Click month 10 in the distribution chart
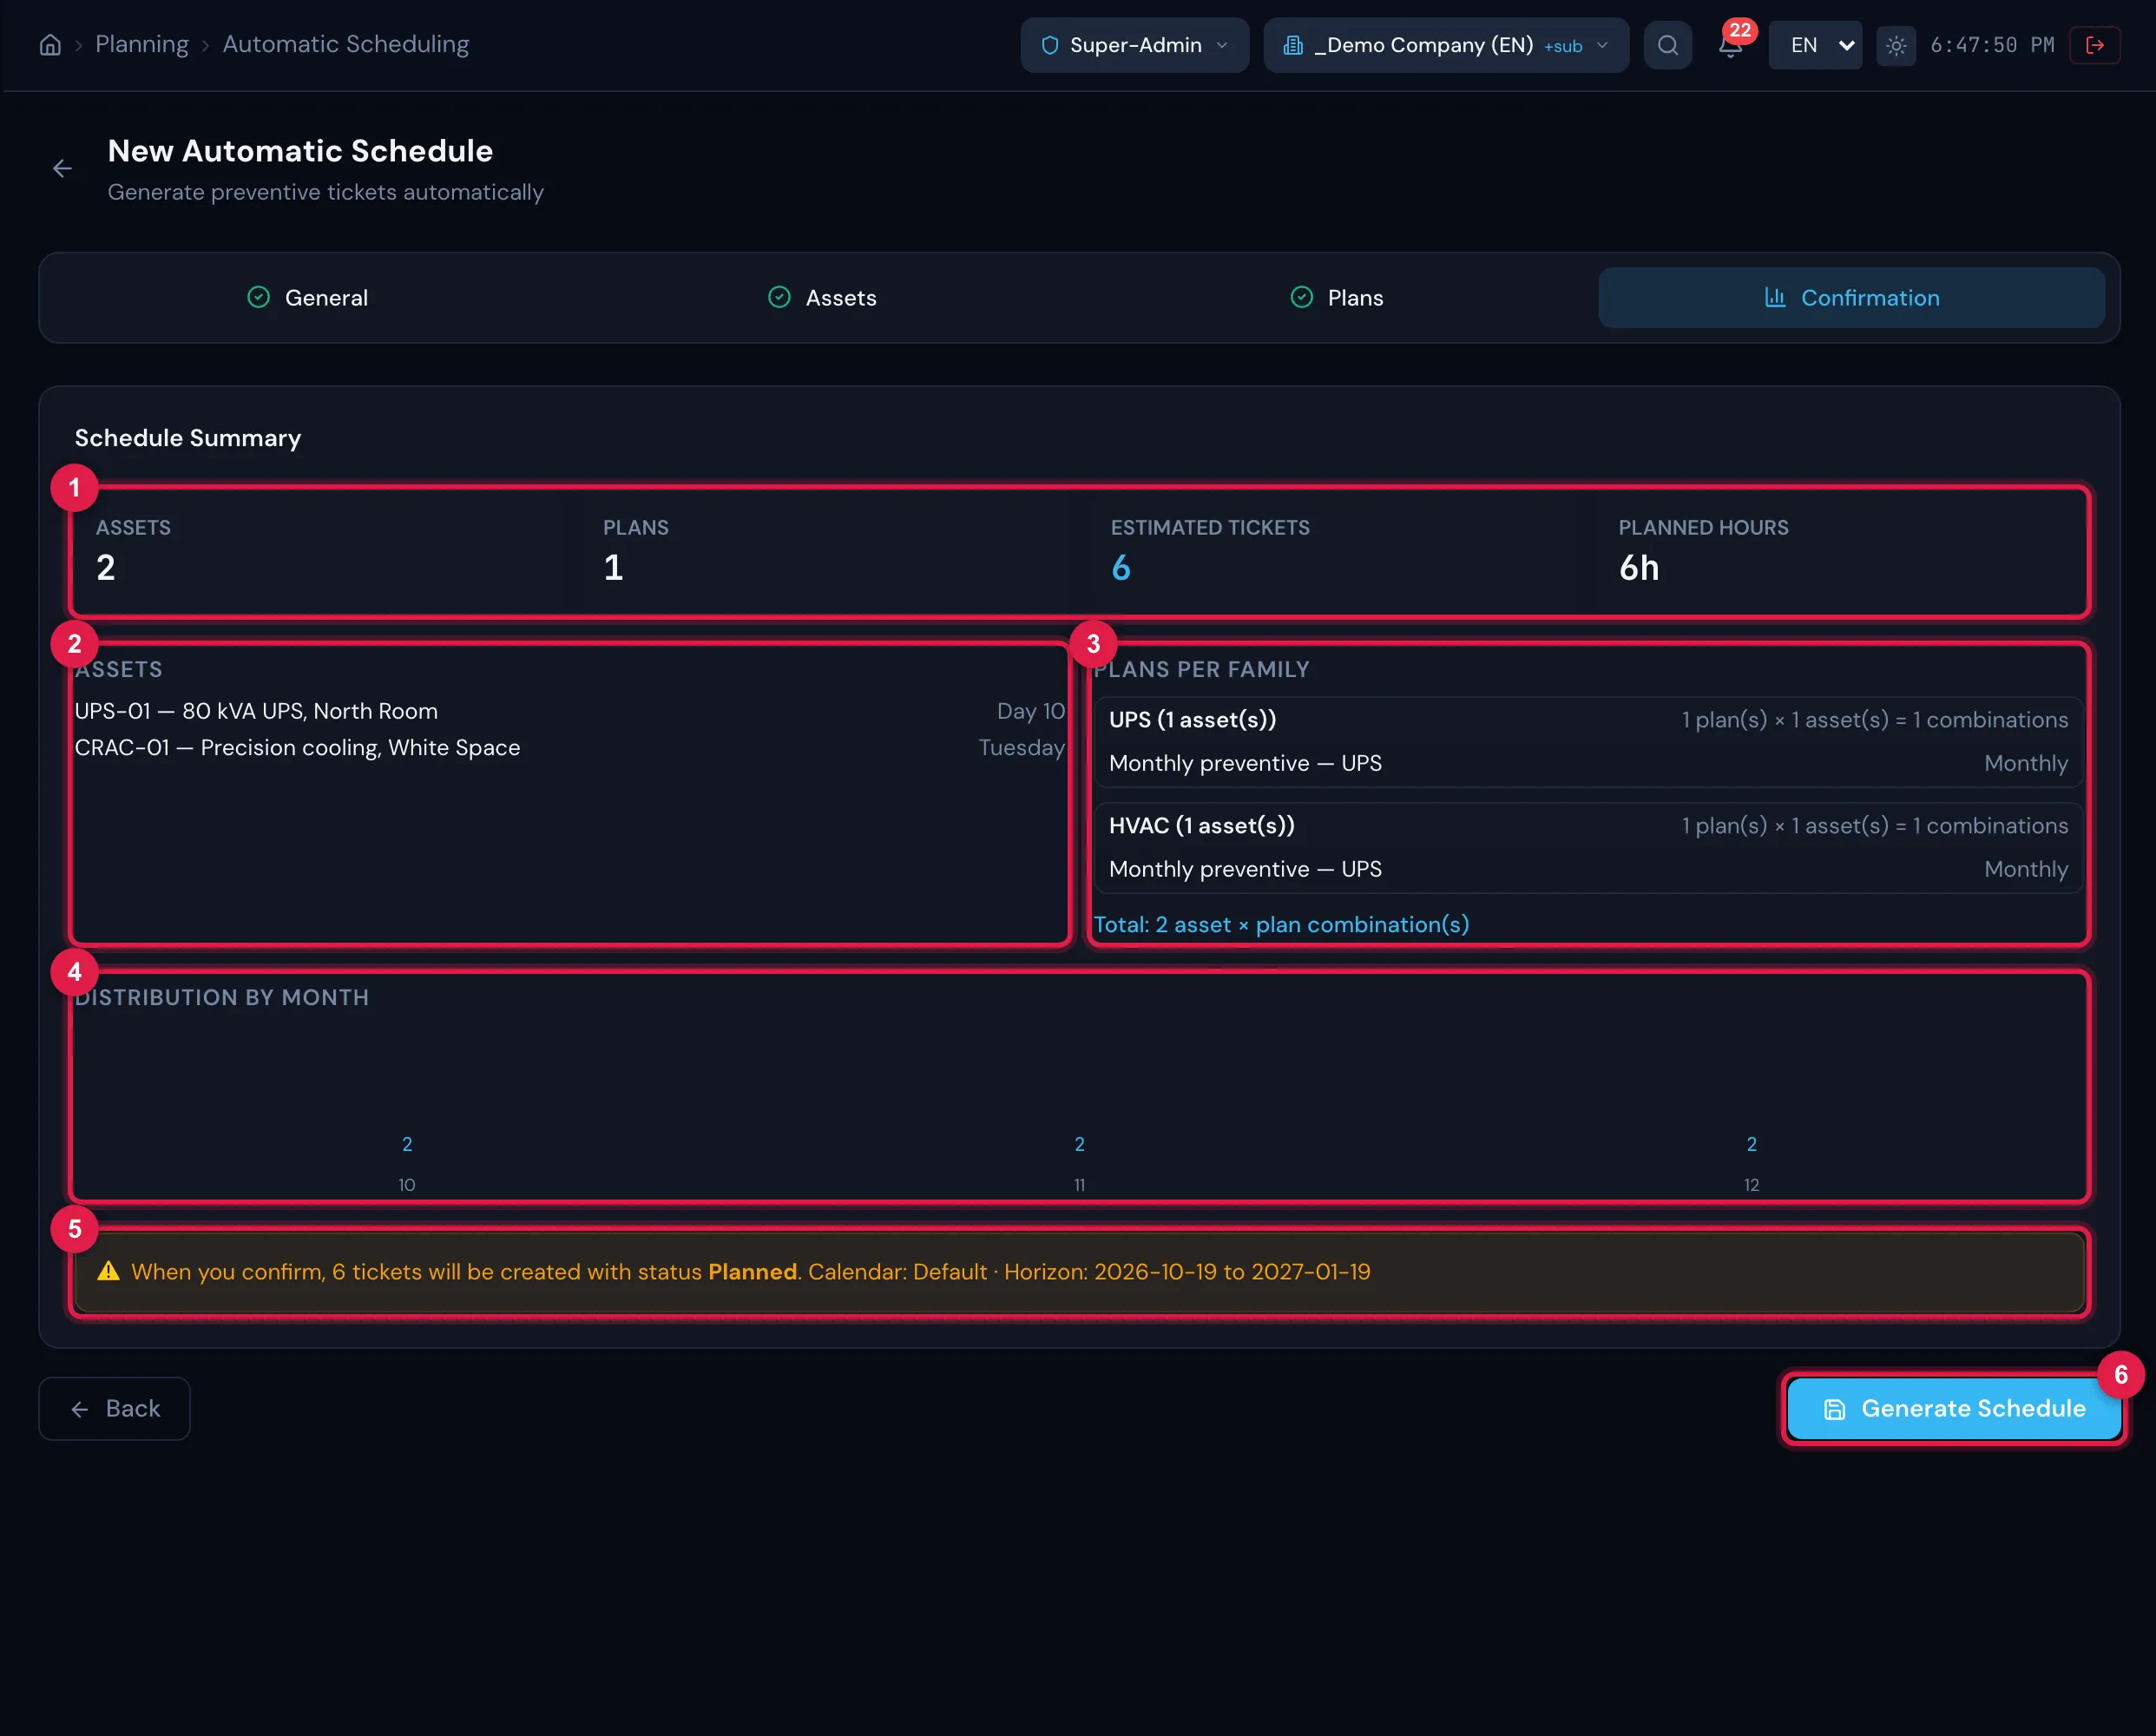 [x=407, y=1185]
